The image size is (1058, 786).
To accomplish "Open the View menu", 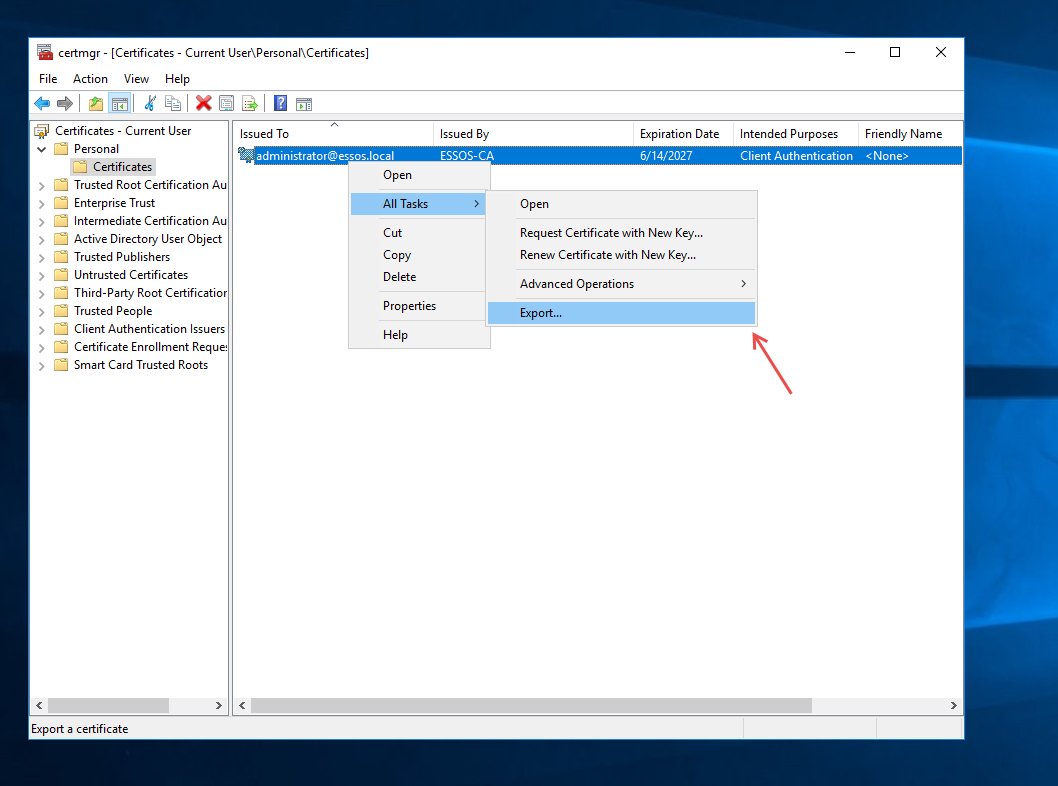I will click(x=136, y=79).
